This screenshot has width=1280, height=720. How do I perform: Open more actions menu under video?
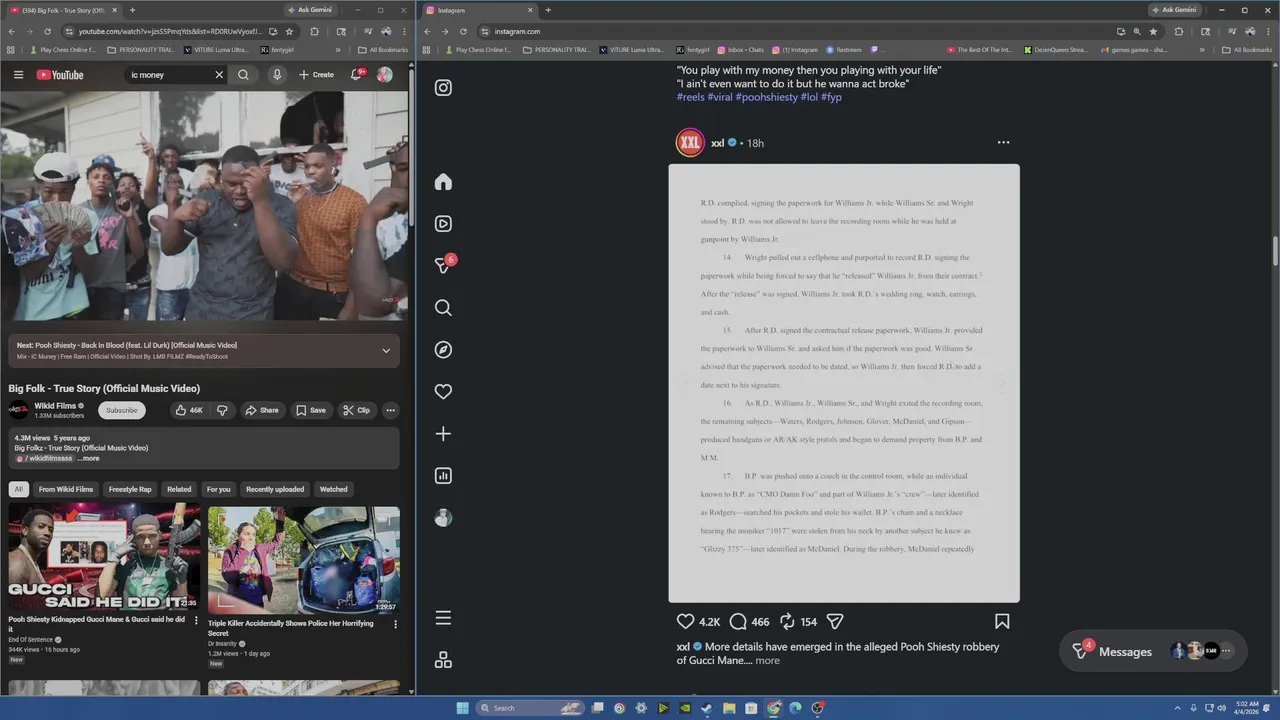(391, 410)
